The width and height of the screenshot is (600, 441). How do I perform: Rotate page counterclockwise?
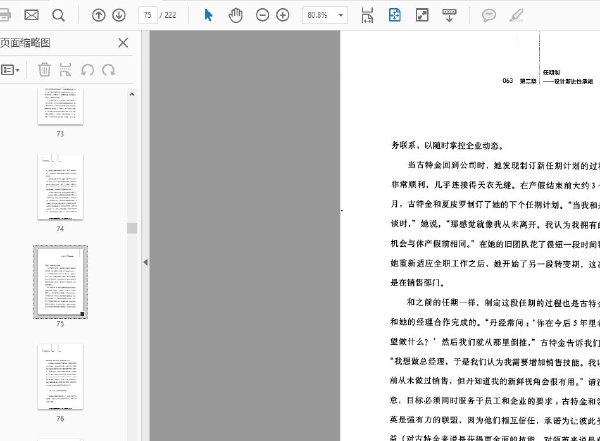point(87,70)
